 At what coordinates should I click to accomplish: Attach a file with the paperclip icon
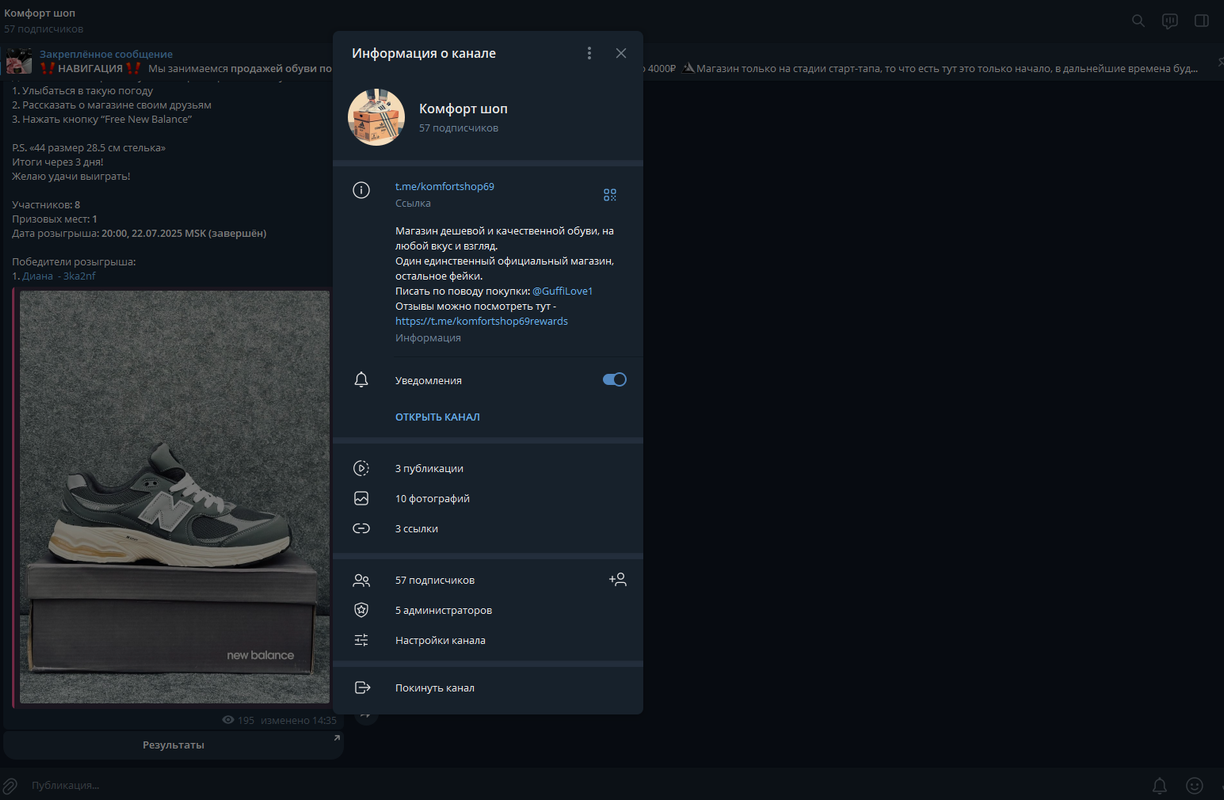pyautogui.click(x=11, y=785)
